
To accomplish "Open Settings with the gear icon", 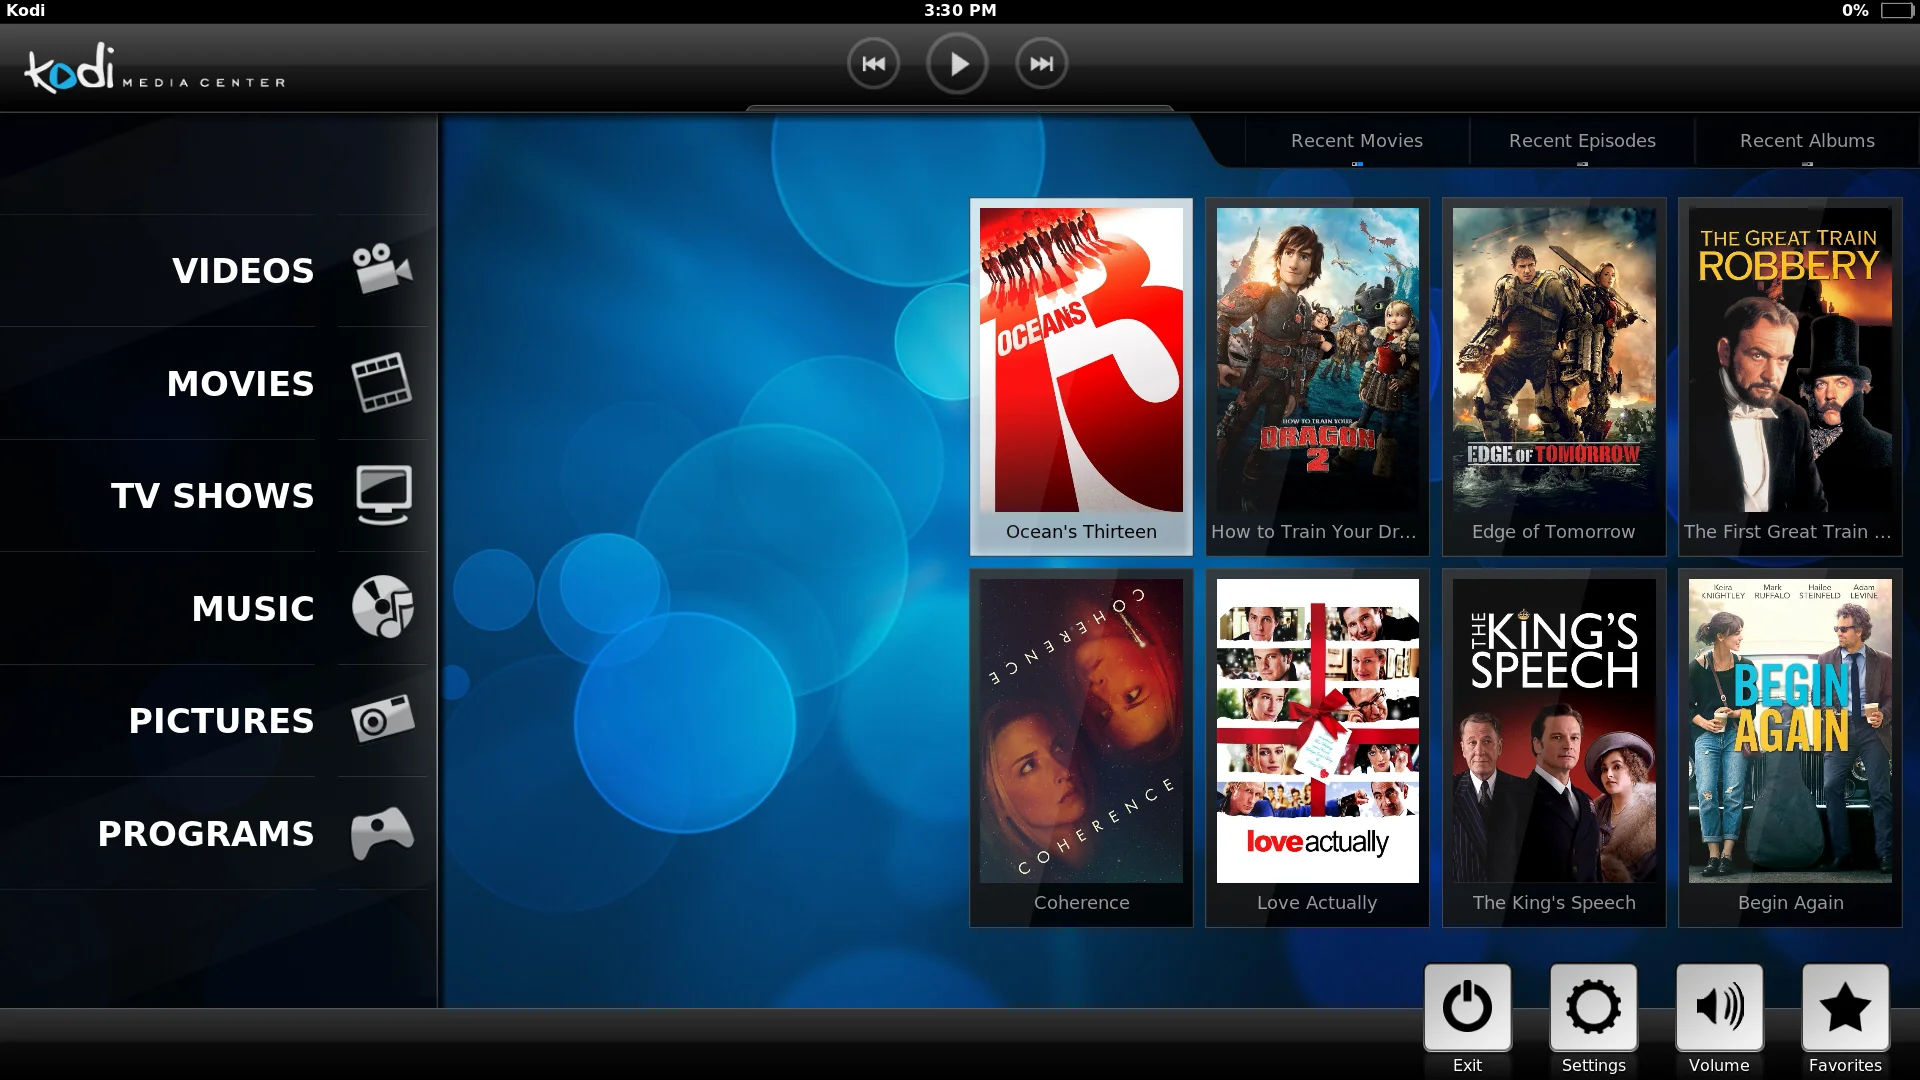I will (1593, 1007).
